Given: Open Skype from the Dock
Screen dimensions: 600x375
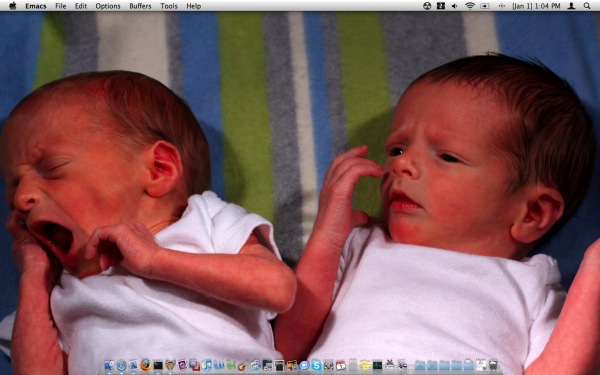Looking at the screenshot, I should tap(316, 365).
